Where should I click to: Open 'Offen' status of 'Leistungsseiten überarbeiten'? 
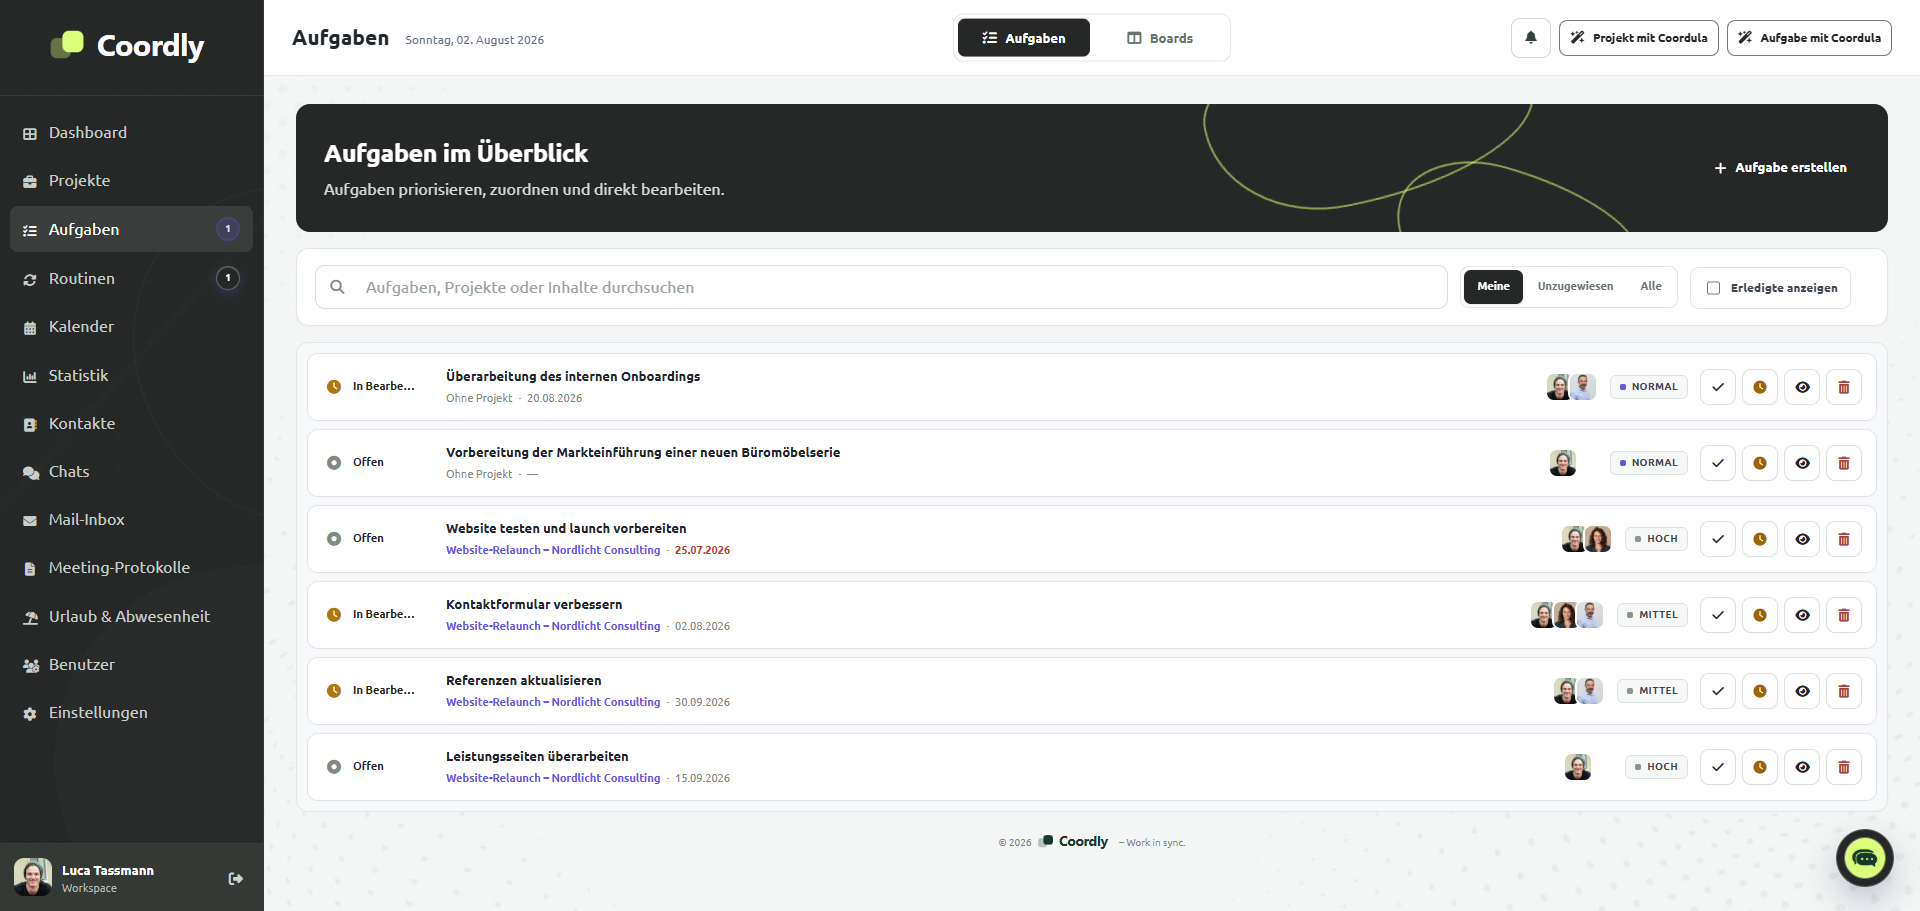click(x=356, y=767)
